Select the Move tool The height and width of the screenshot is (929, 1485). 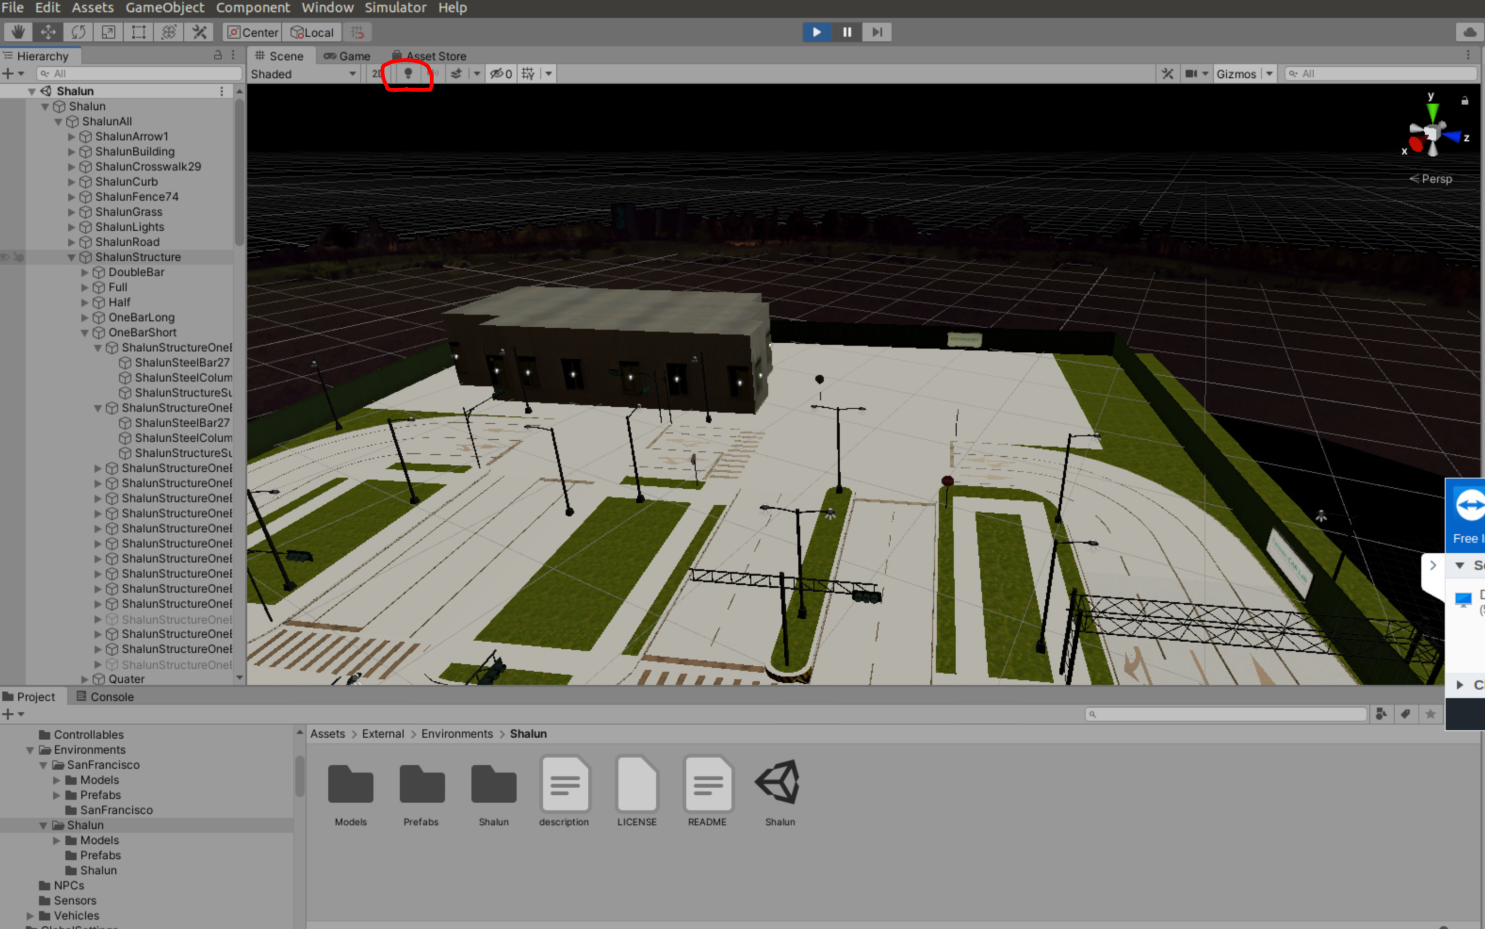[48, 32]
